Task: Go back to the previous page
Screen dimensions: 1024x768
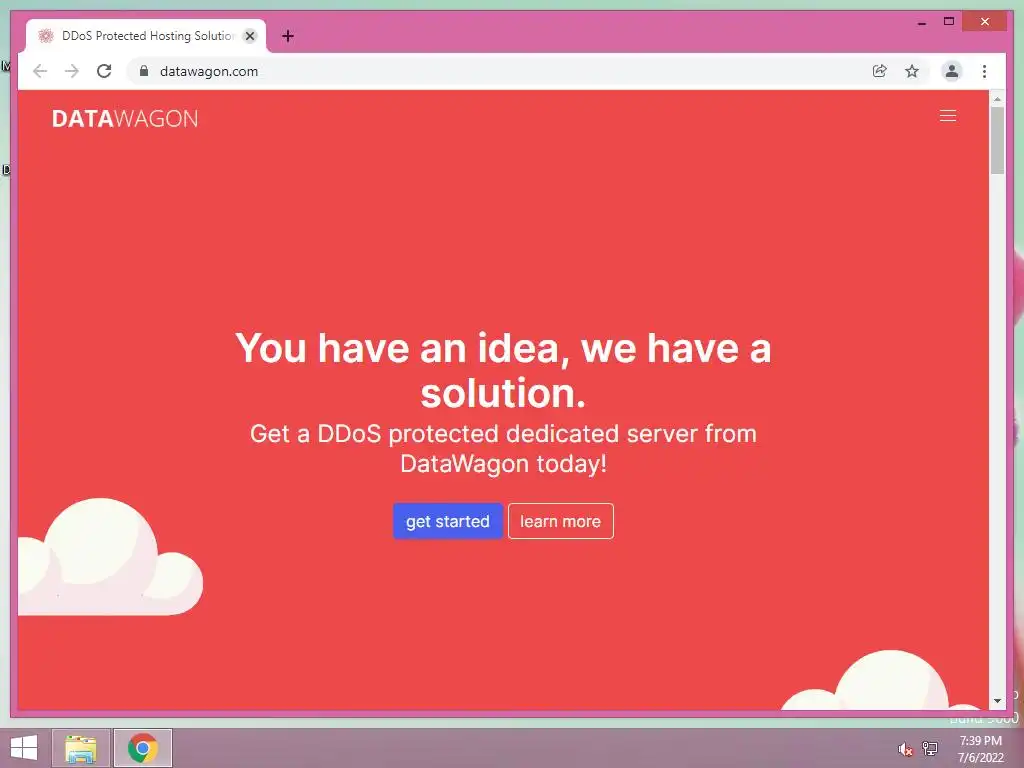Action: click(40, 71)
